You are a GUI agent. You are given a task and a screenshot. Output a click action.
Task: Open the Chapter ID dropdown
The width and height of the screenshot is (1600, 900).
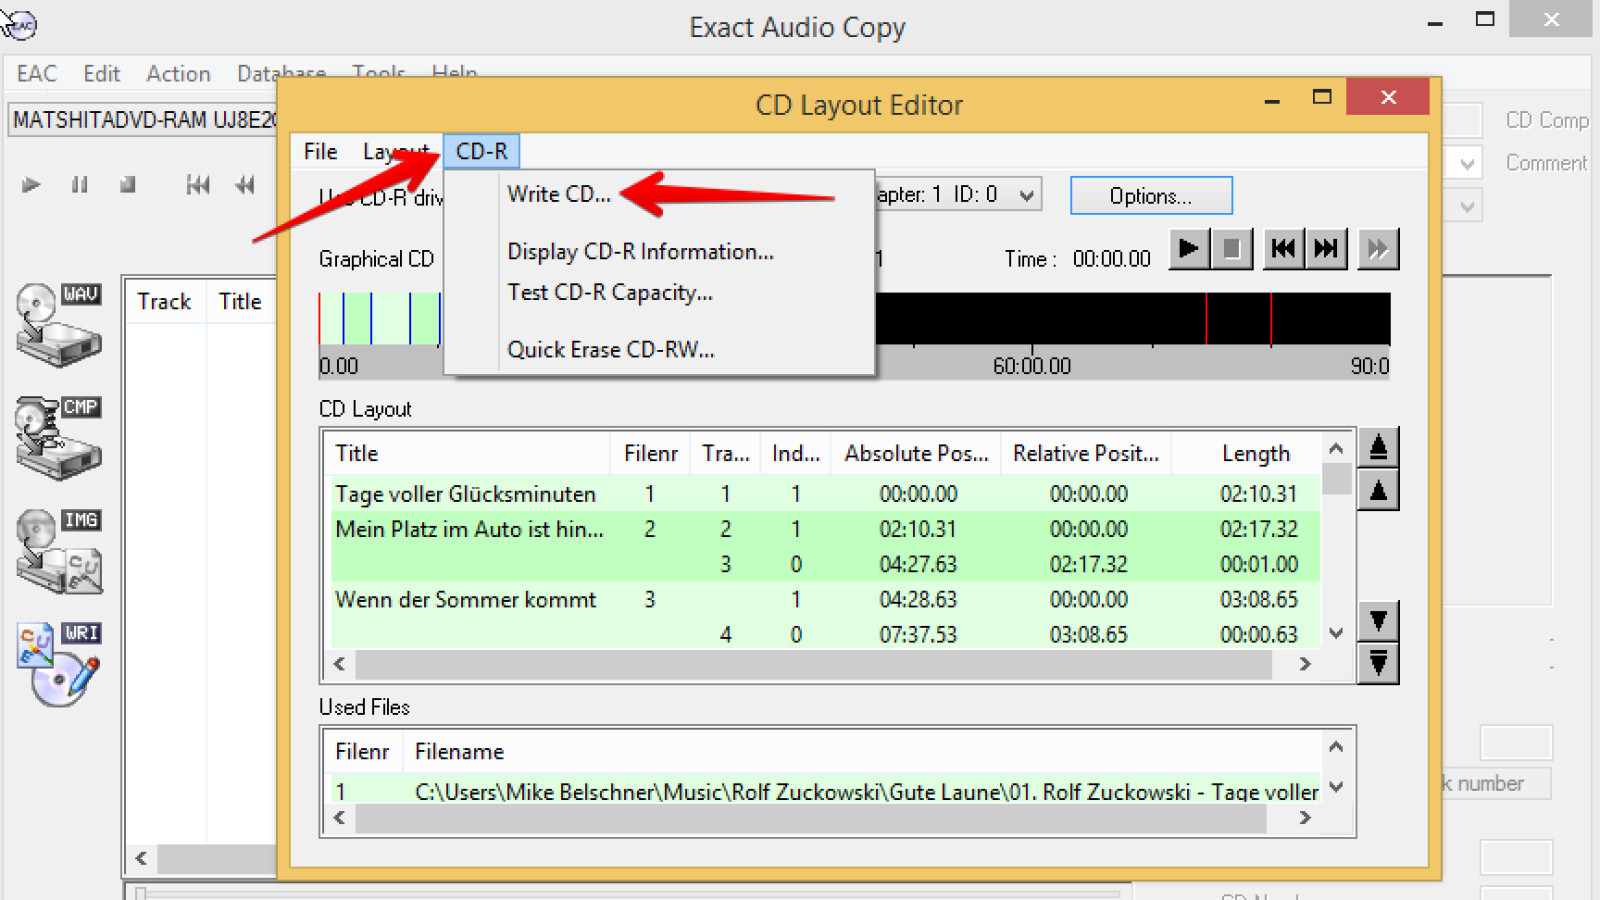click(x=1025, y=194)
